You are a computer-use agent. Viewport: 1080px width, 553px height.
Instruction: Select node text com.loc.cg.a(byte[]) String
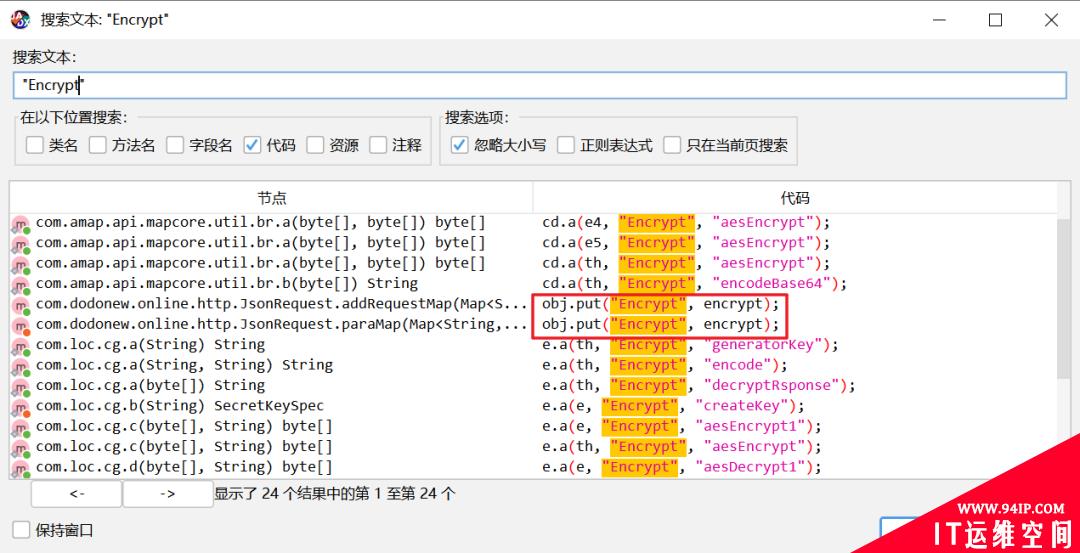[x=150, y=386]
